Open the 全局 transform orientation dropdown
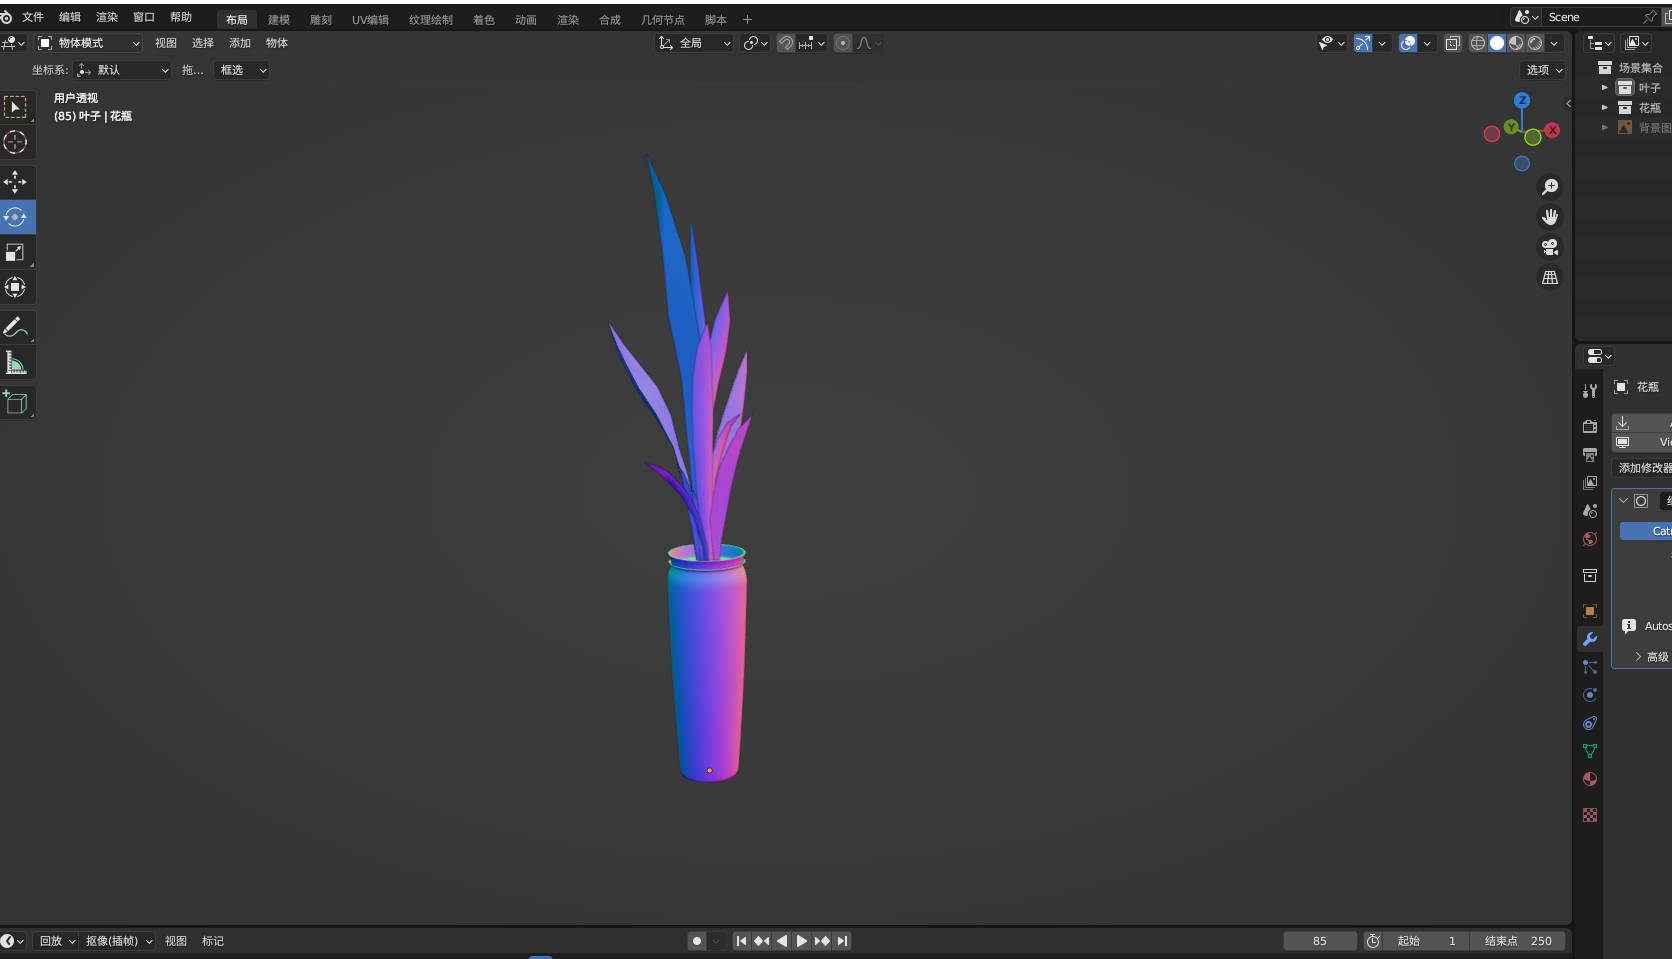This screenshot has height=959, width=1672. pos(694,43)
